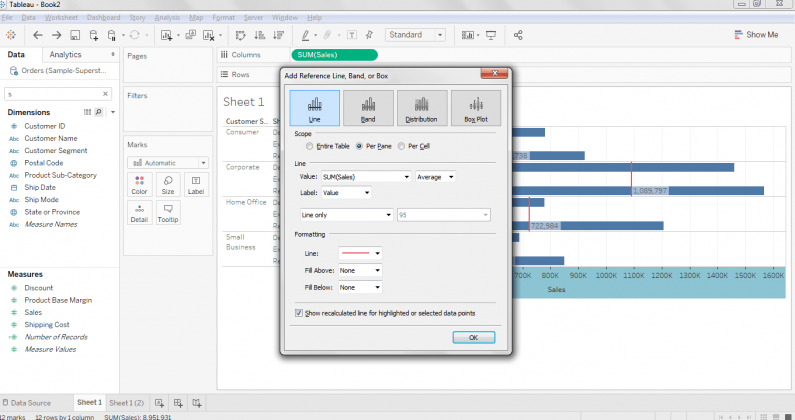Swap rows and columns icon
795x420 pixels.
click(241, 35)
